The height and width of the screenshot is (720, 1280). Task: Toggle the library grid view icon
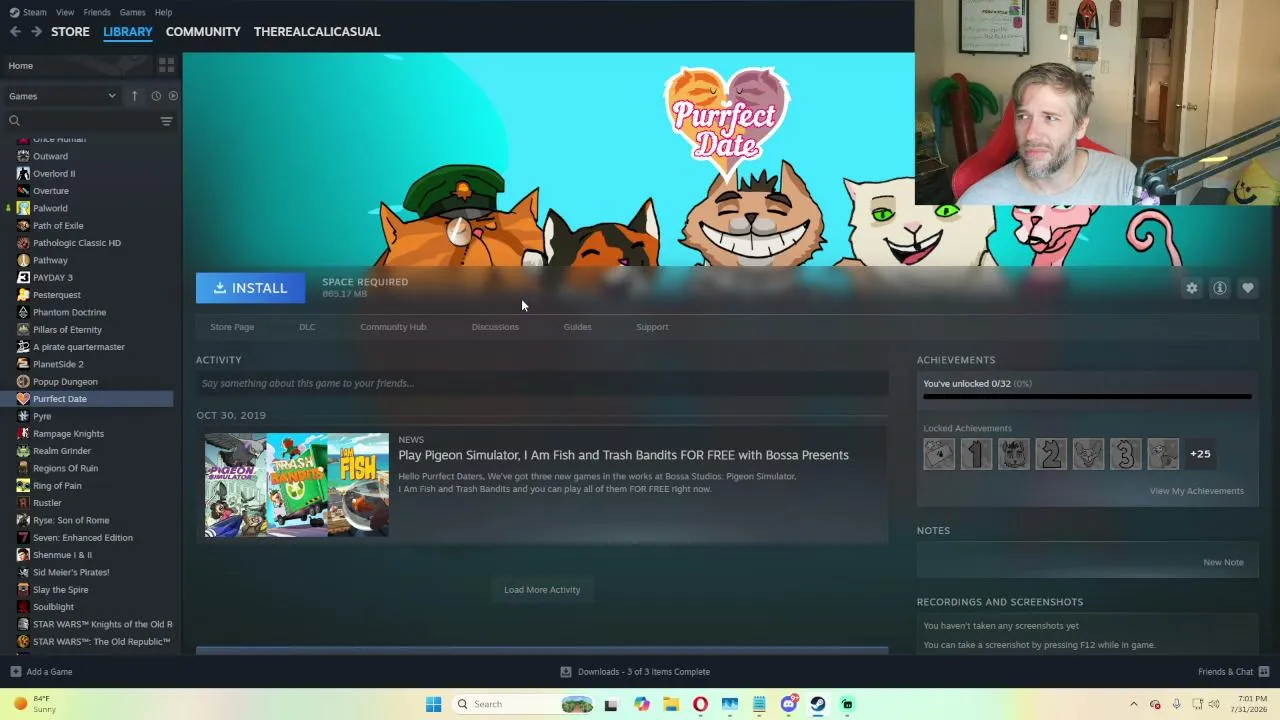click(166, 65)
